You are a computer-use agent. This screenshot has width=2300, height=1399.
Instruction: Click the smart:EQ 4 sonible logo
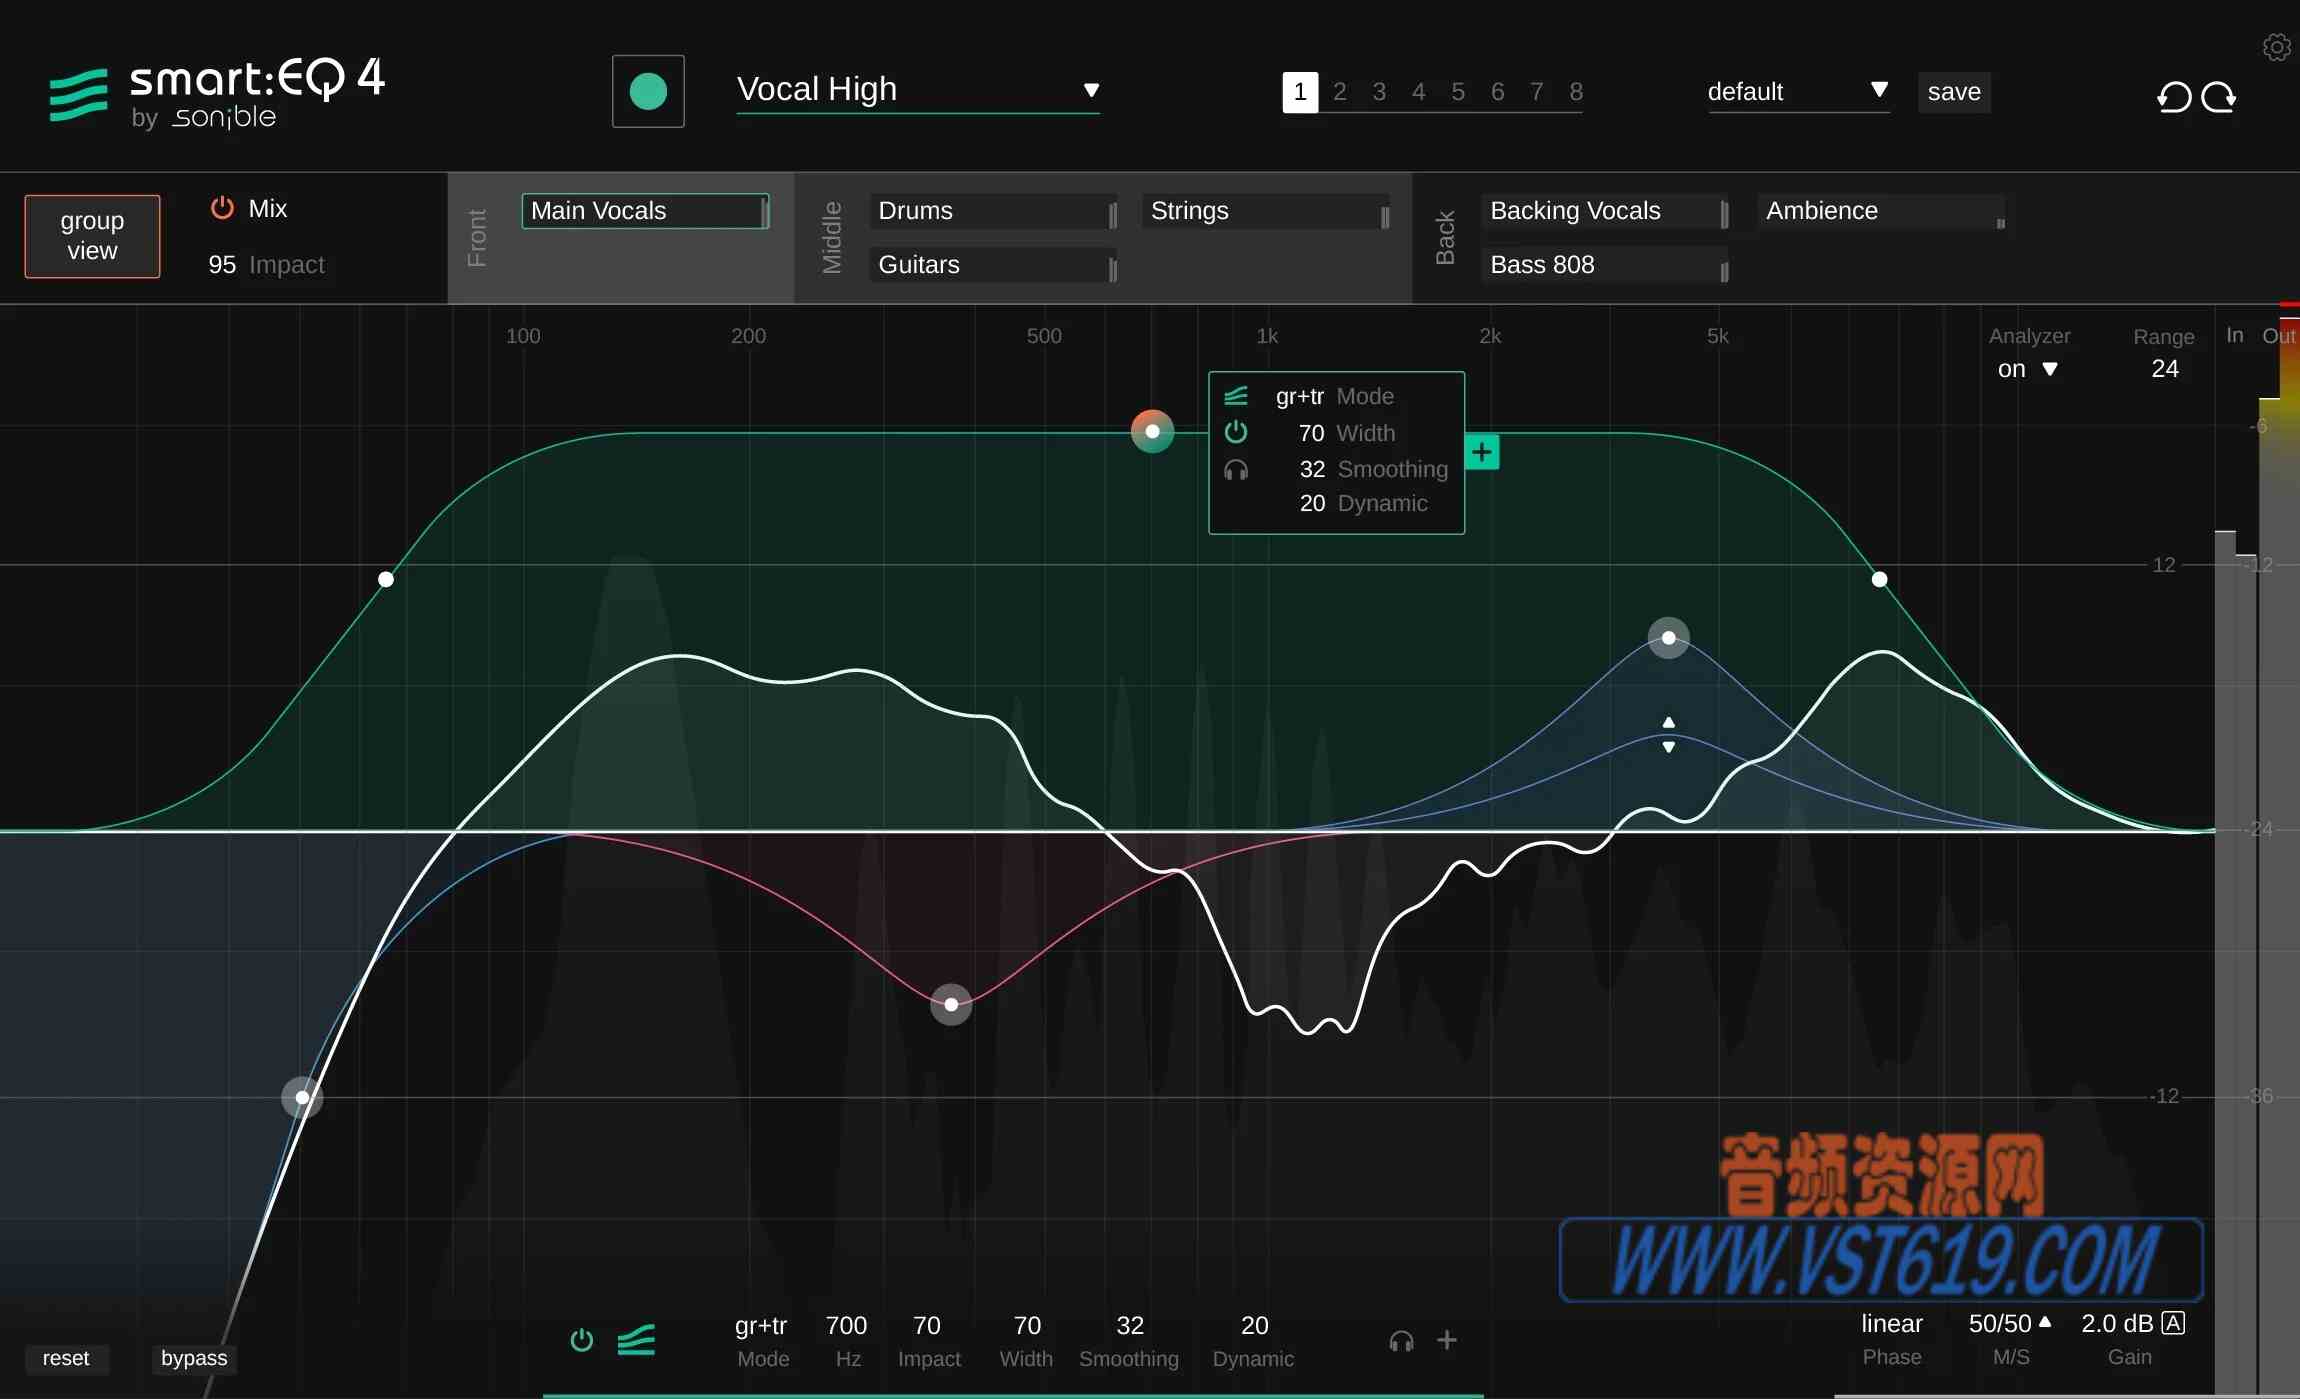pyautogui.click(x=217, y=94)
